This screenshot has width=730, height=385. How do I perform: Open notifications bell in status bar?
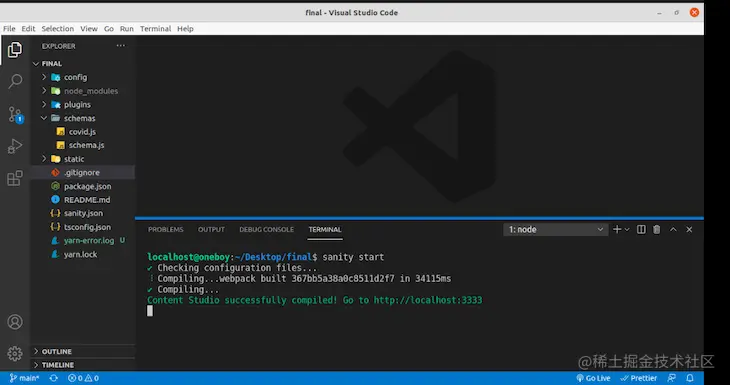[690, 378]
